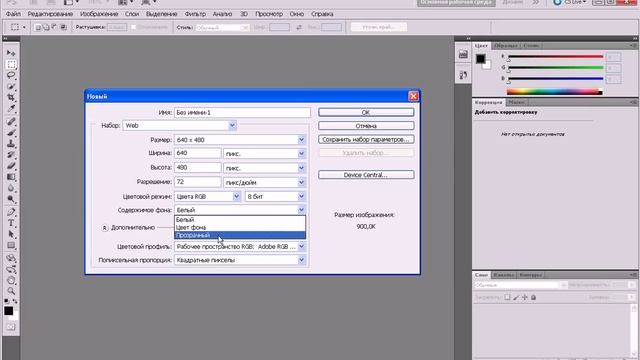
Task: Select the Lasso tool
Action: point(11,76)
